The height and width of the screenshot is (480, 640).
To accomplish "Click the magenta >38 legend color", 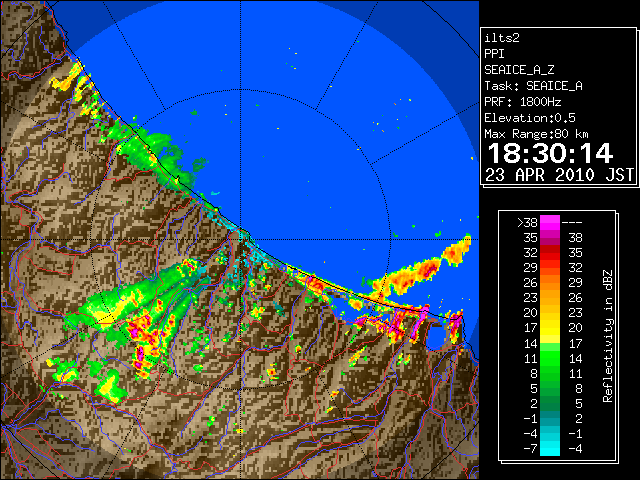I will [x=550, y=223].
